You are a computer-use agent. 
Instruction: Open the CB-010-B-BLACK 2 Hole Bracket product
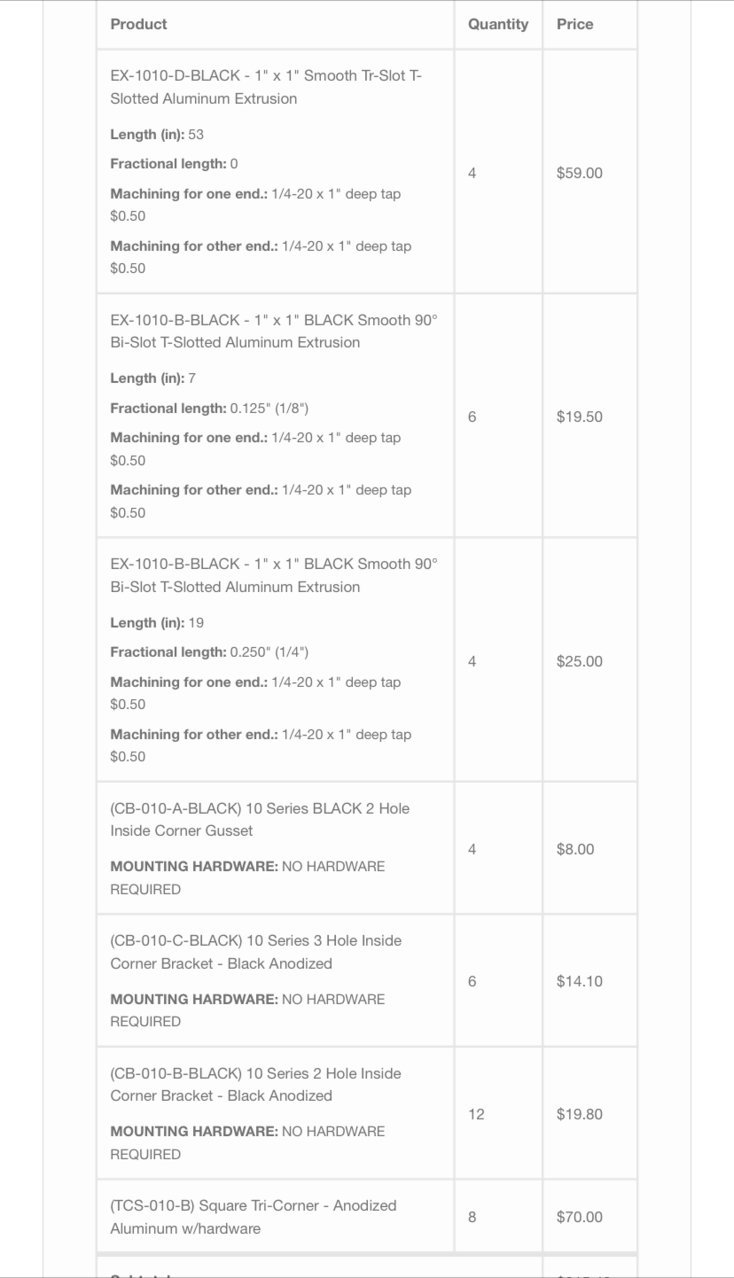[256, 1084]
